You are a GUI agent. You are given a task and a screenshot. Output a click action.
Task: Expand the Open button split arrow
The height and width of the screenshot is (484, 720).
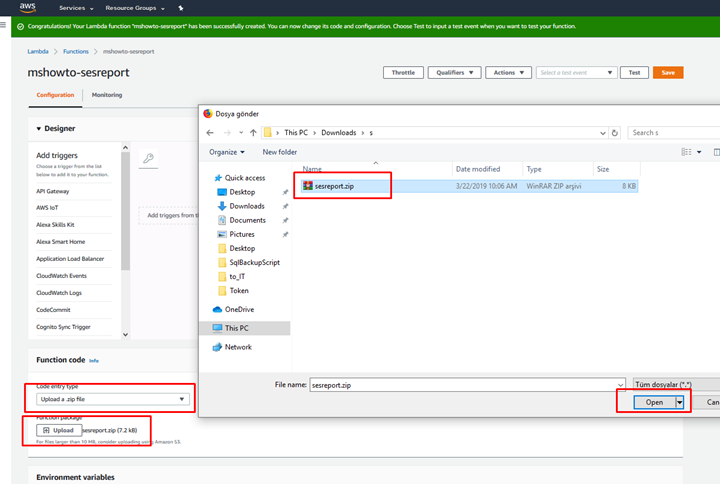click(679, 402)
